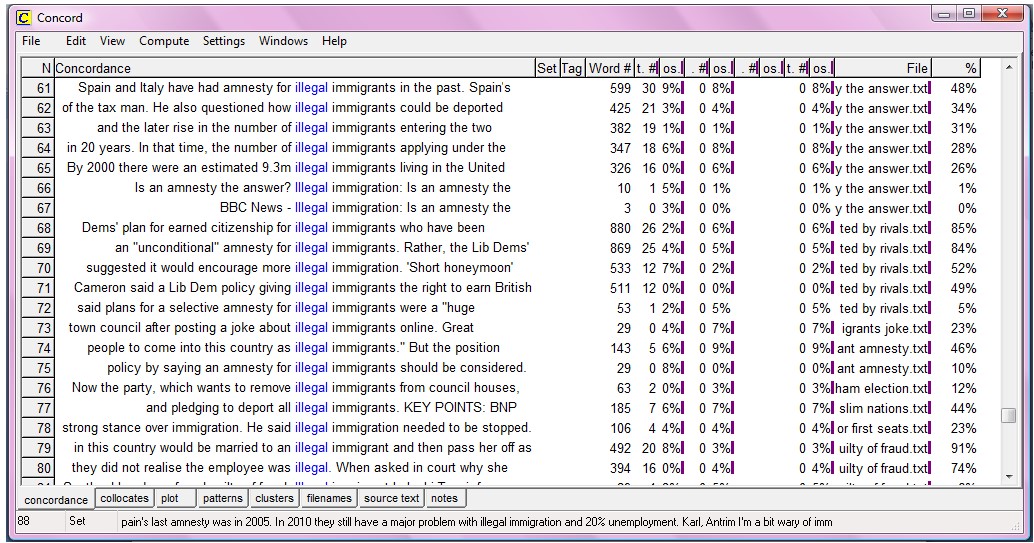Click the Concord app icon in title bar
This screenshot has width=1034, height=543.
(x=22, y=18)
